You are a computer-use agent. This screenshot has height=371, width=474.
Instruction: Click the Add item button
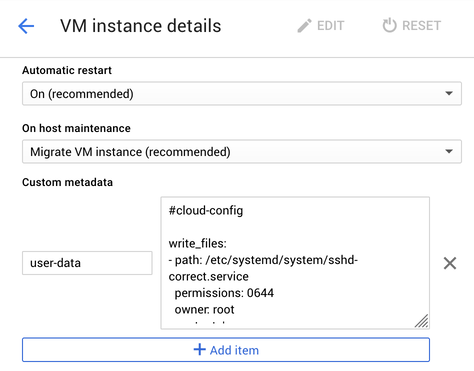coord(226,350)
